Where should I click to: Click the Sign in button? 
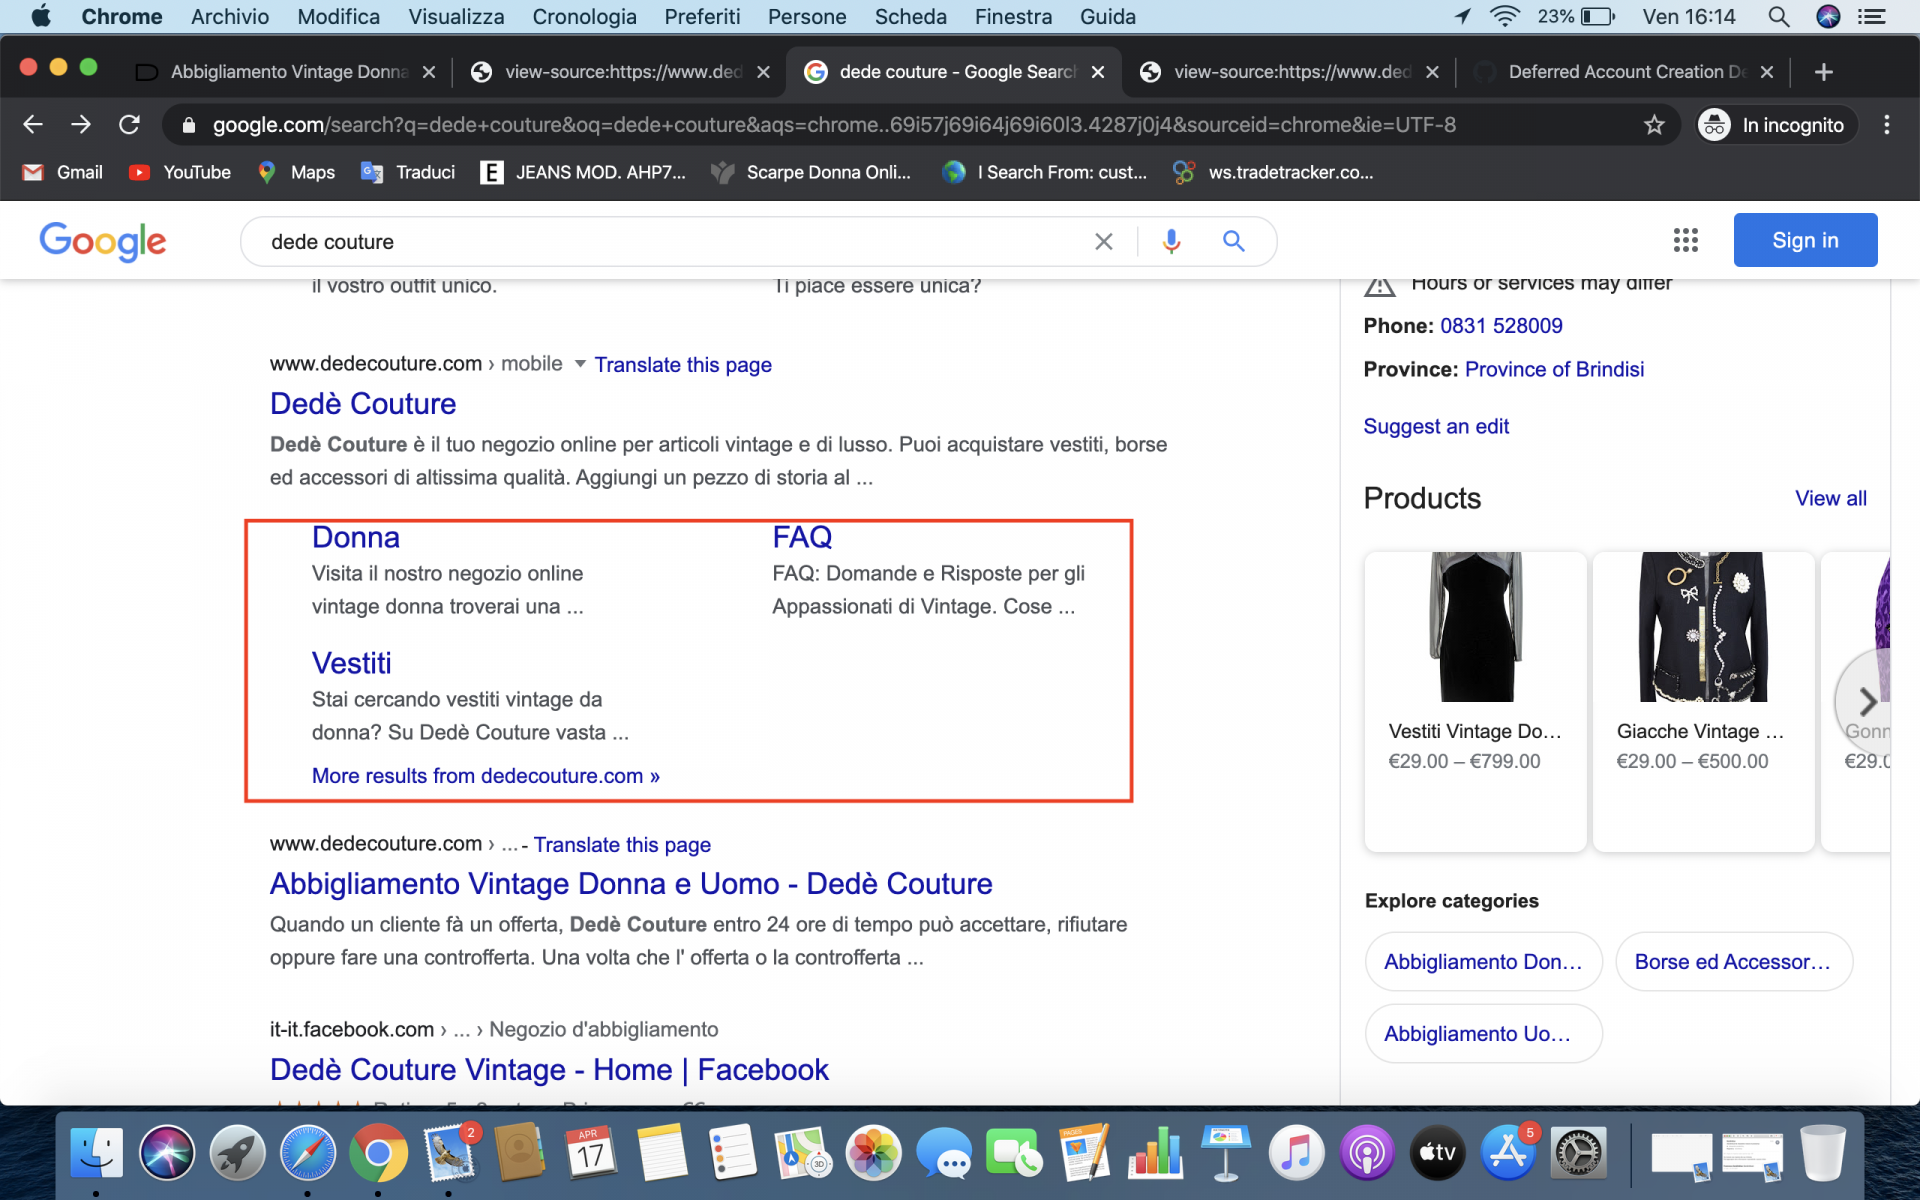coord(1804,240)
